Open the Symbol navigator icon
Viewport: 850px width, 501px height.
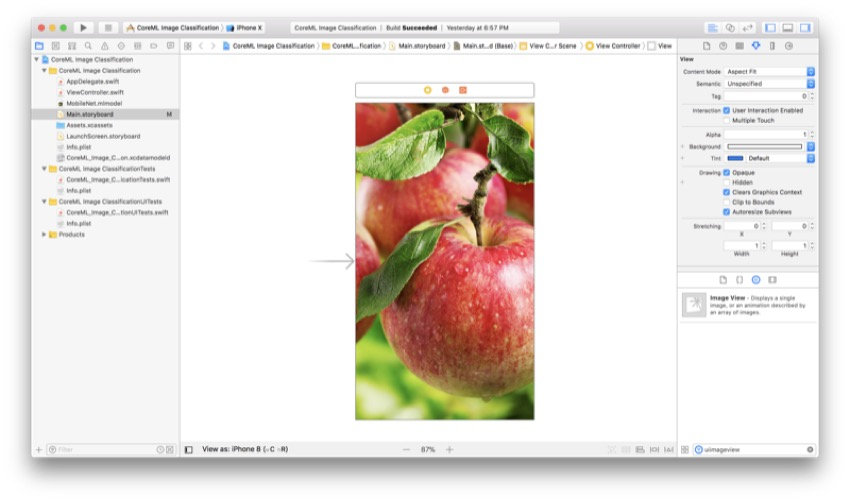click(72, 46)
